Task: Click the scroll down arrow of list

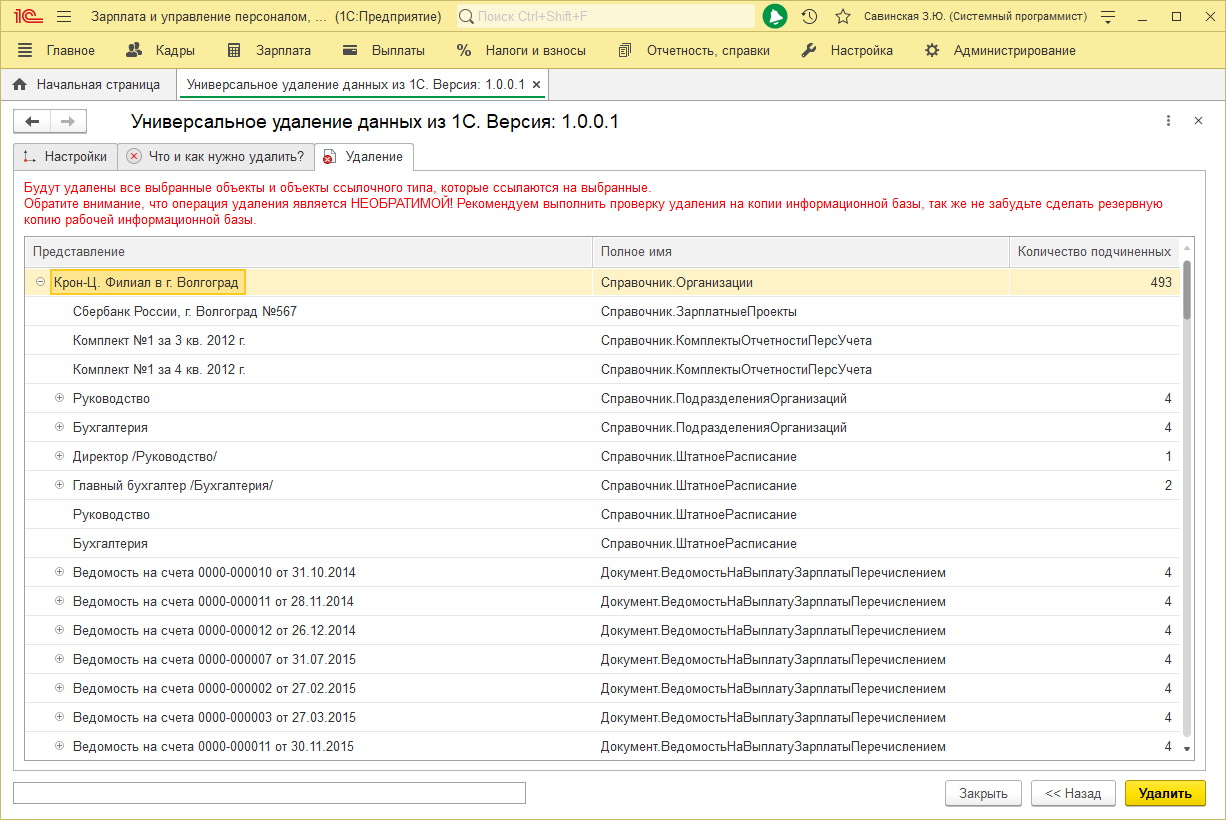Action: 1187,748
